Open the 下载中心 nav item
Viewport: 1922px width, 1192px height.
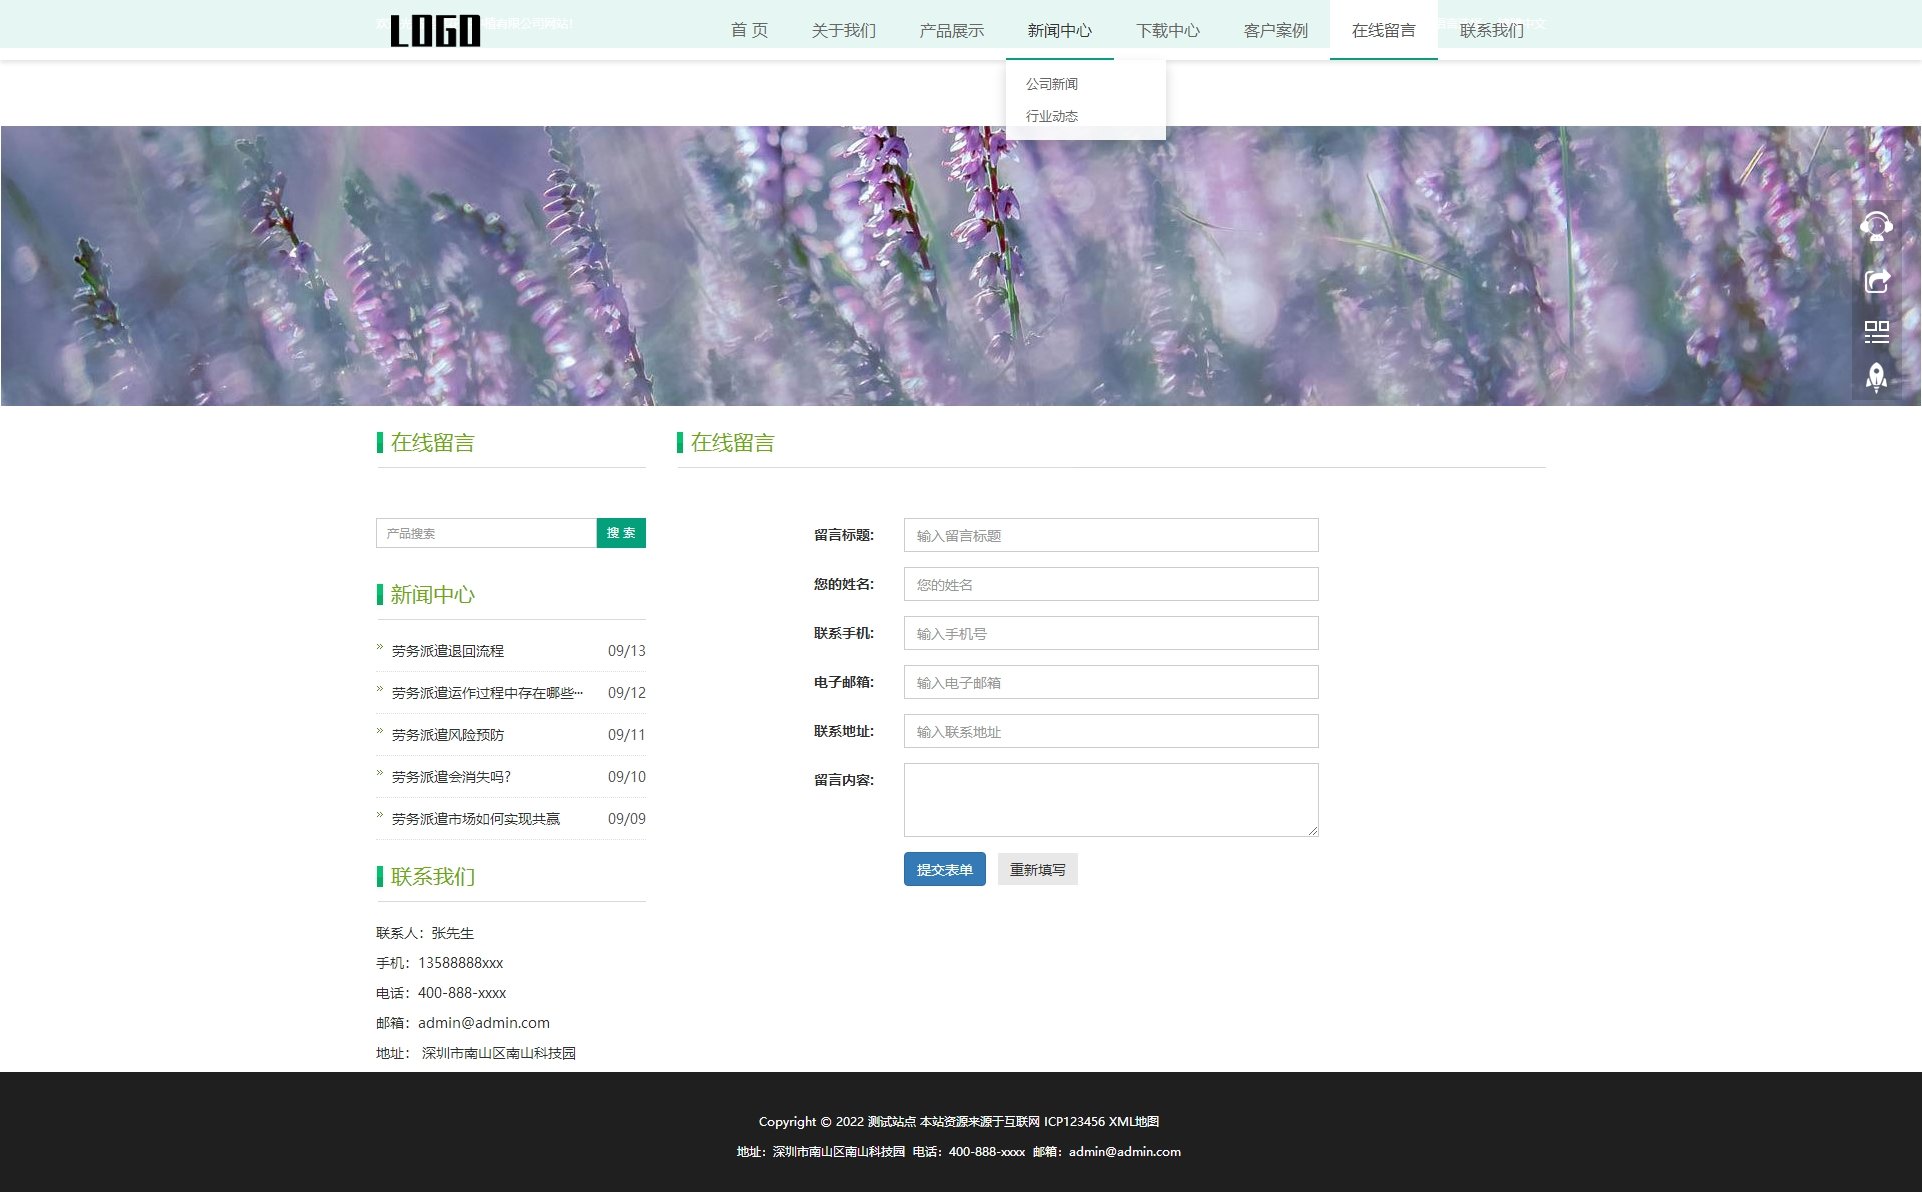click(1167, 31)
